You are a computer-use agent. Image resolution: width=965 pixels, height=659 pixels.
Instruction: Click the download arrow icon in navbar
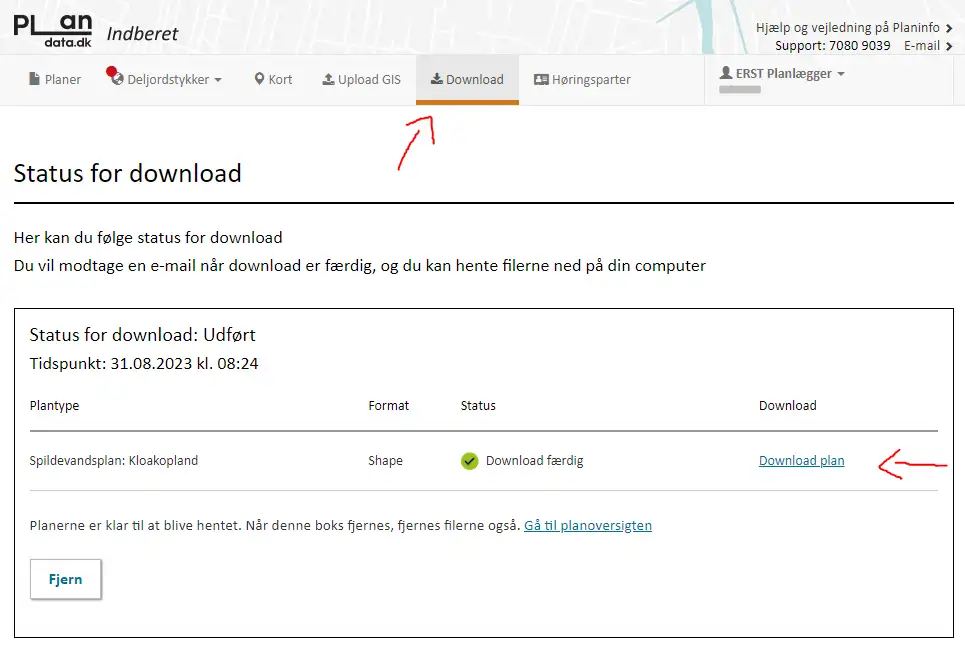437,79
